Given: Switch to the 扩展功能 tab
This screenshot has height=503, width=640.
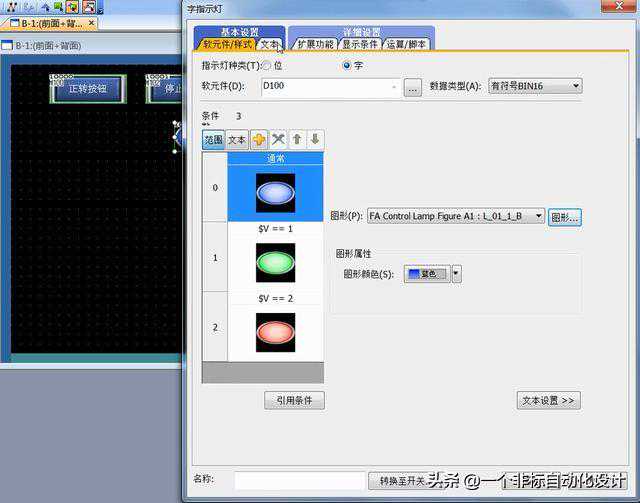Looking at the screenshot, I should coord(315,45).
